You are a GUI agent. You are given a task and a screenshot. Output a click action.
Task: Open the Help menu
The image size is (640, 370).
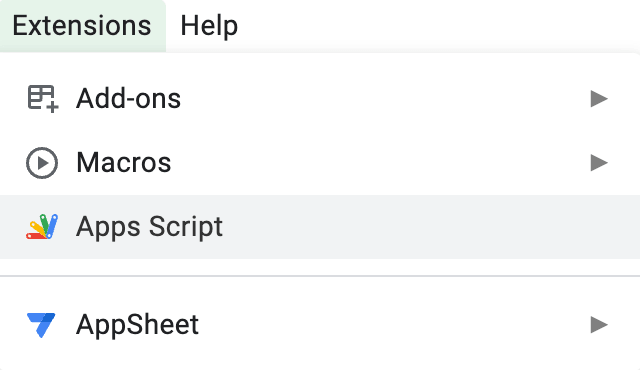pyautogui.click(x=209, y=26)
